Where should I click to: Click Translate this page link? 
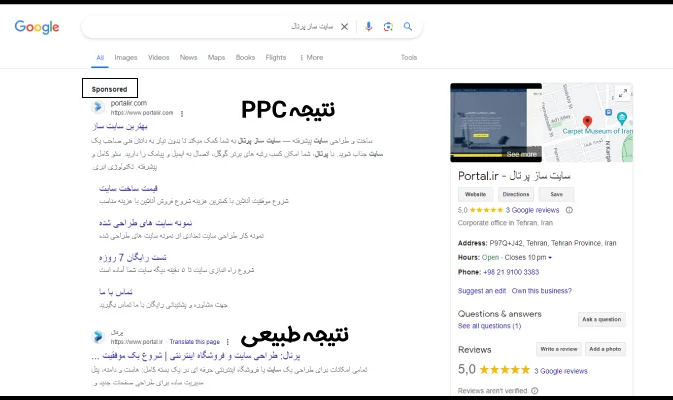[x=194, y=342]
